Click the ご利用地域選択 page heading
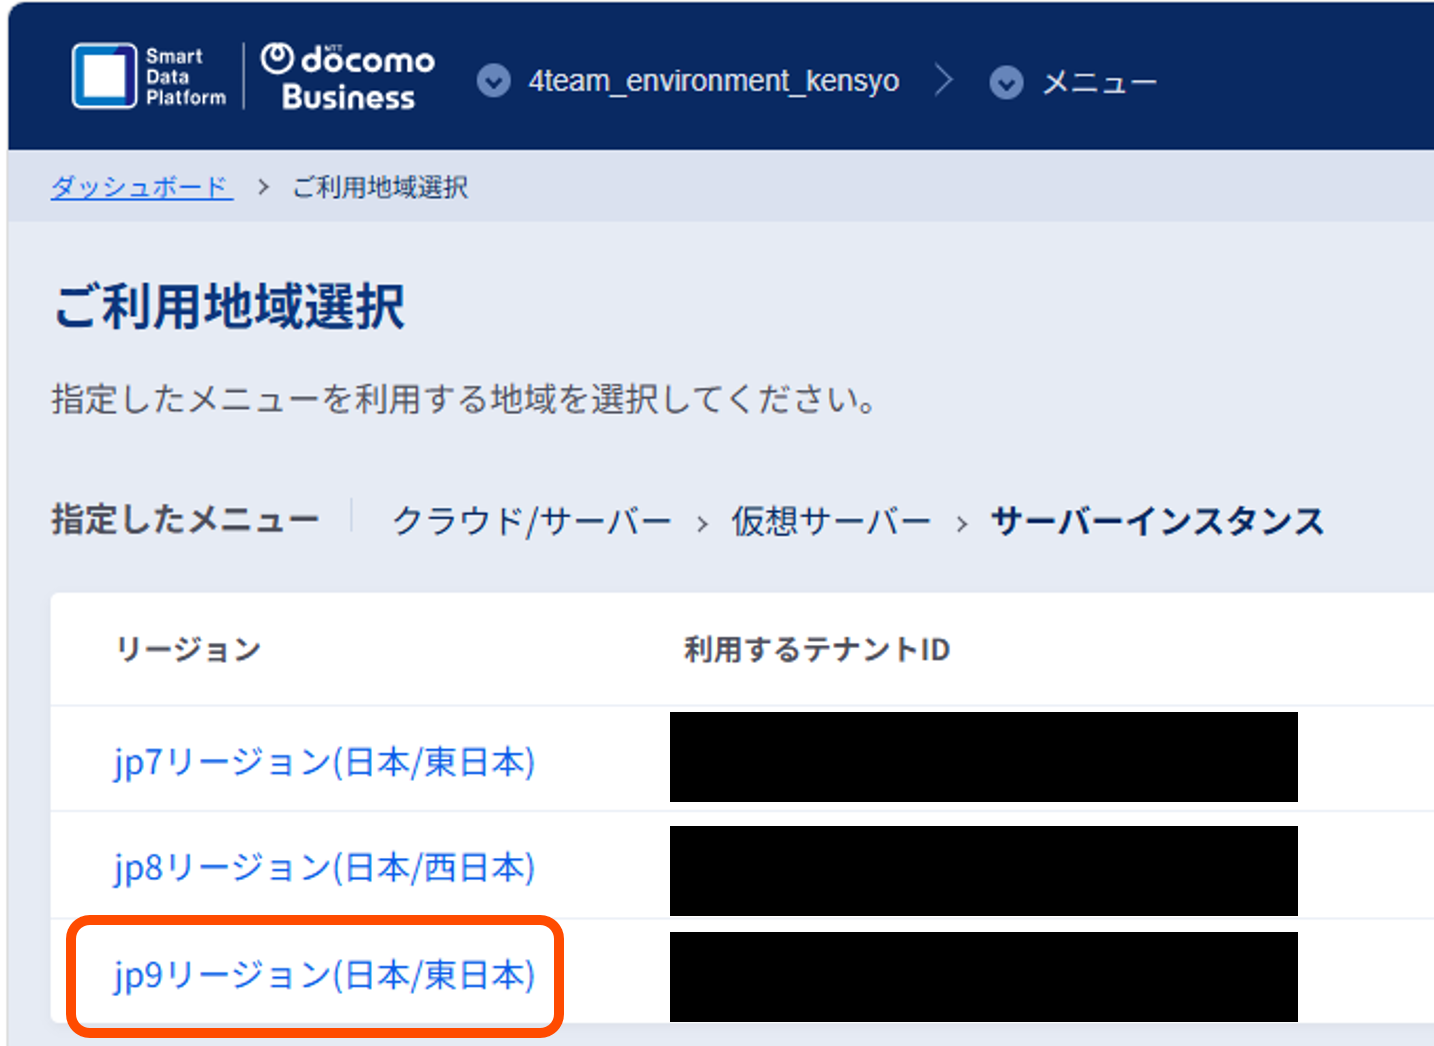The image size is (1434, 1046). coord(230,306)
